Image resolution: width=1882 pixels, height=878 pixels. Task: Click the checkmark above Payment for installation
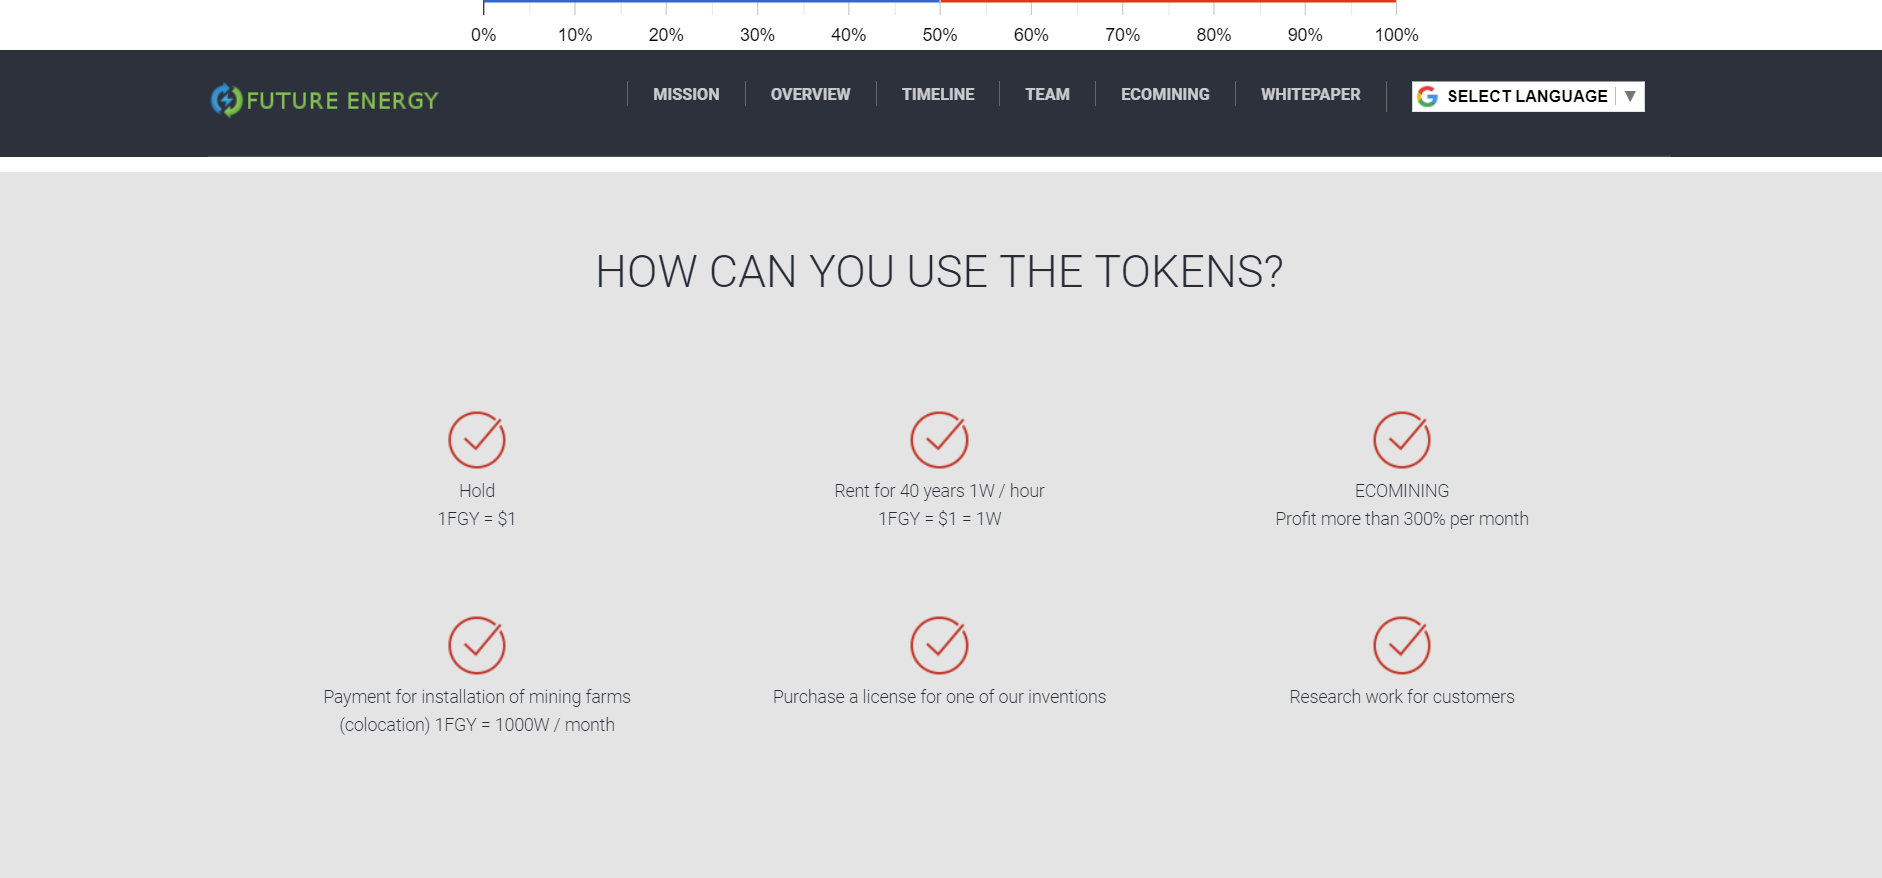coord(477,645)
